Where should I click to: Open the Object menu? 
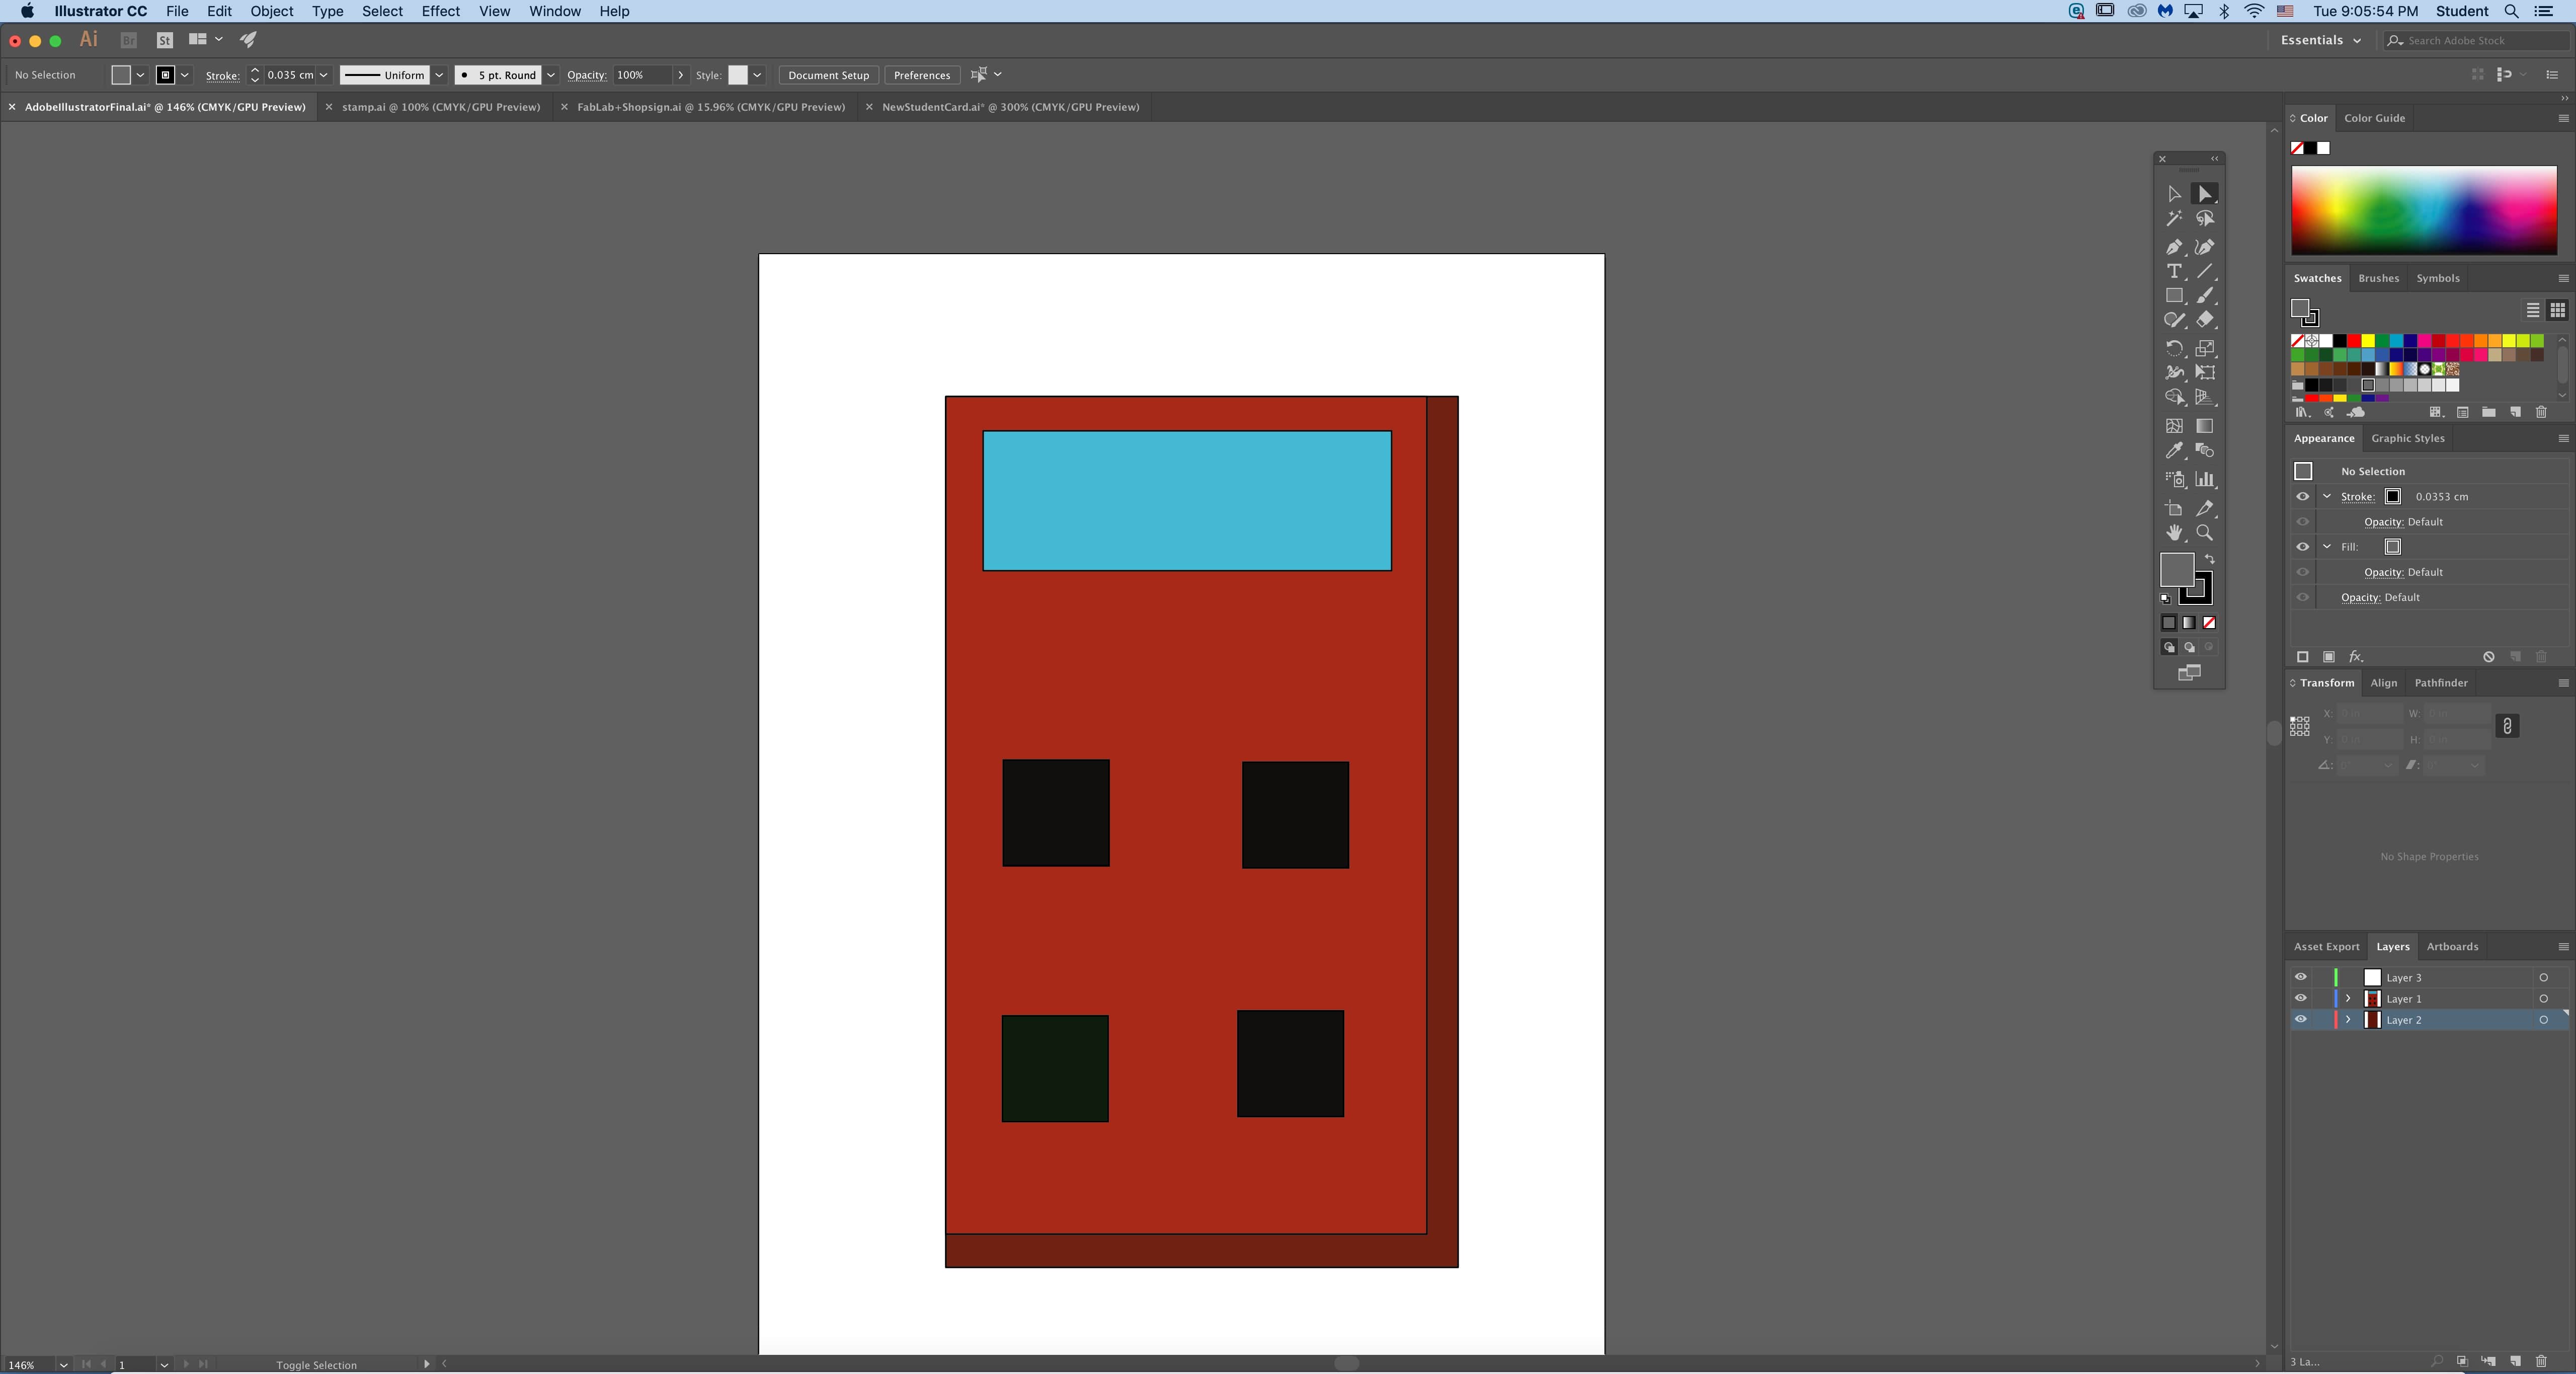pyautogui.click(x=271, y=11)
